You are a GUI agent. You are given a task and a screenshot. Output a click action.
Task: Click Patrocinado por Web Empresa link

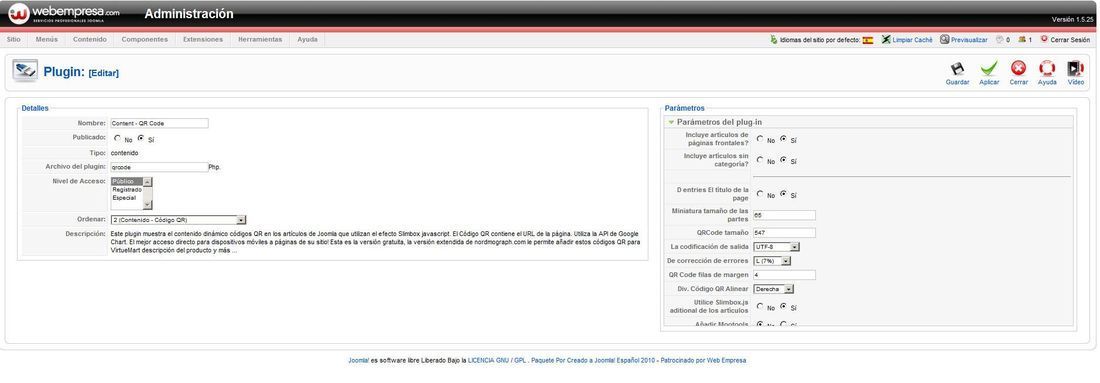tap(704, 361)
